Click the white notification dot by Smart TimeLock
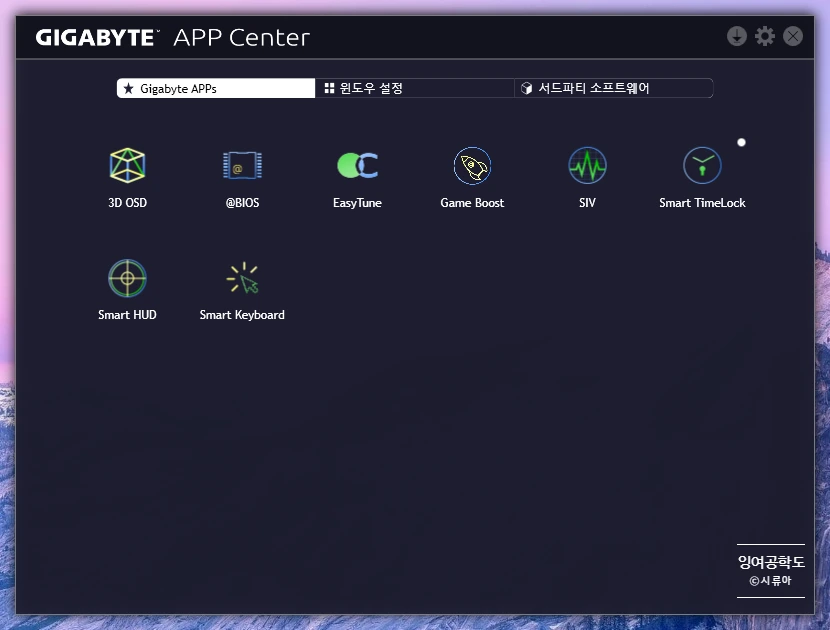 pos(741,142)
